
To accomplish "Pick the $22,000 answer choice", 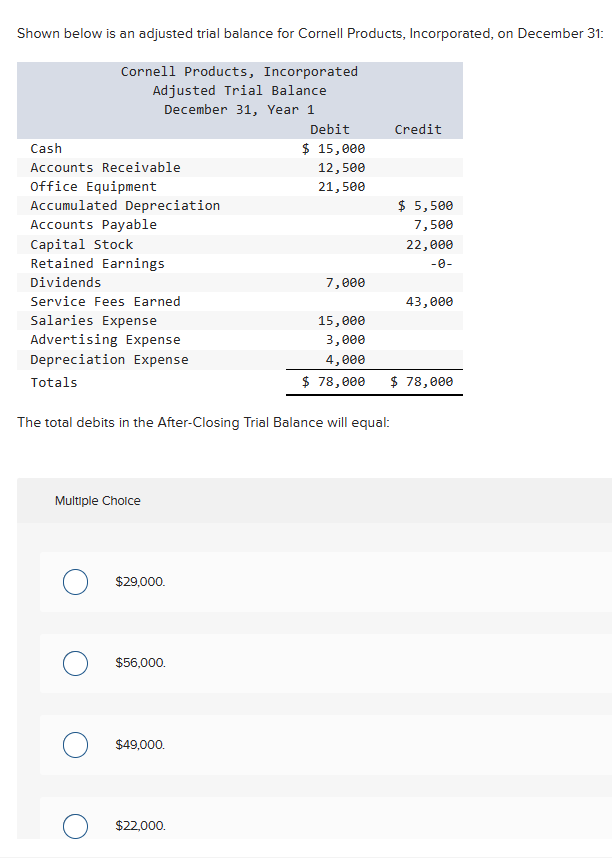I will click(x=75, y=826).
